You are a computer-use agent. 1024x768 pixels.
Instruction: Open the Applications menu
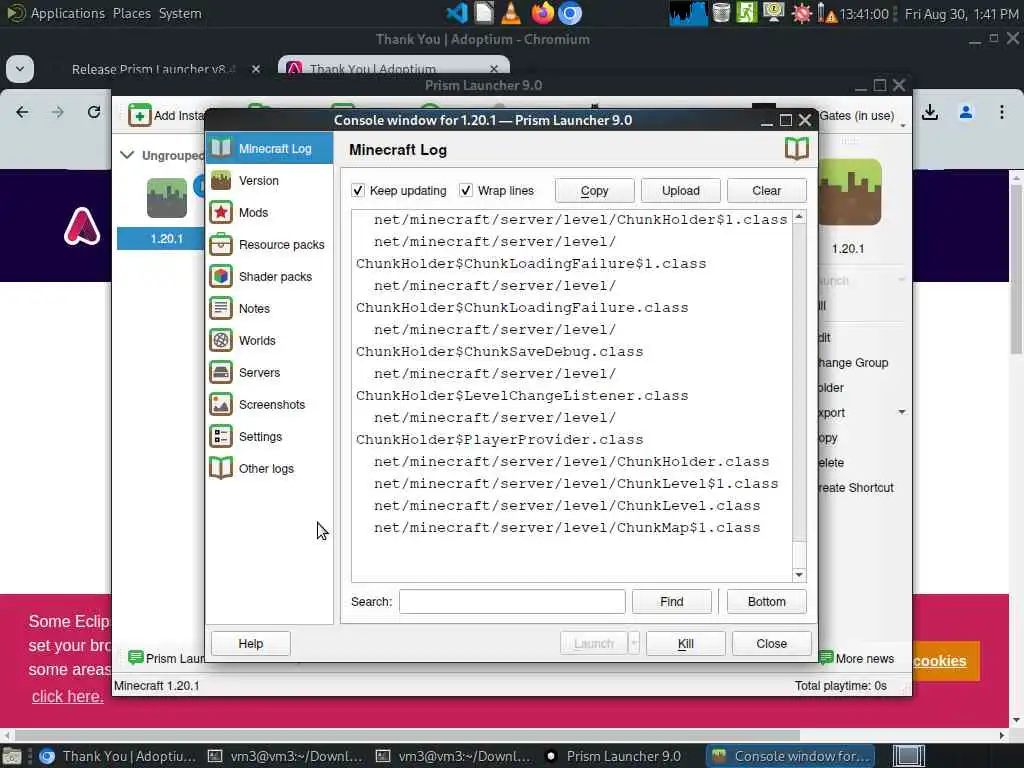67,13
